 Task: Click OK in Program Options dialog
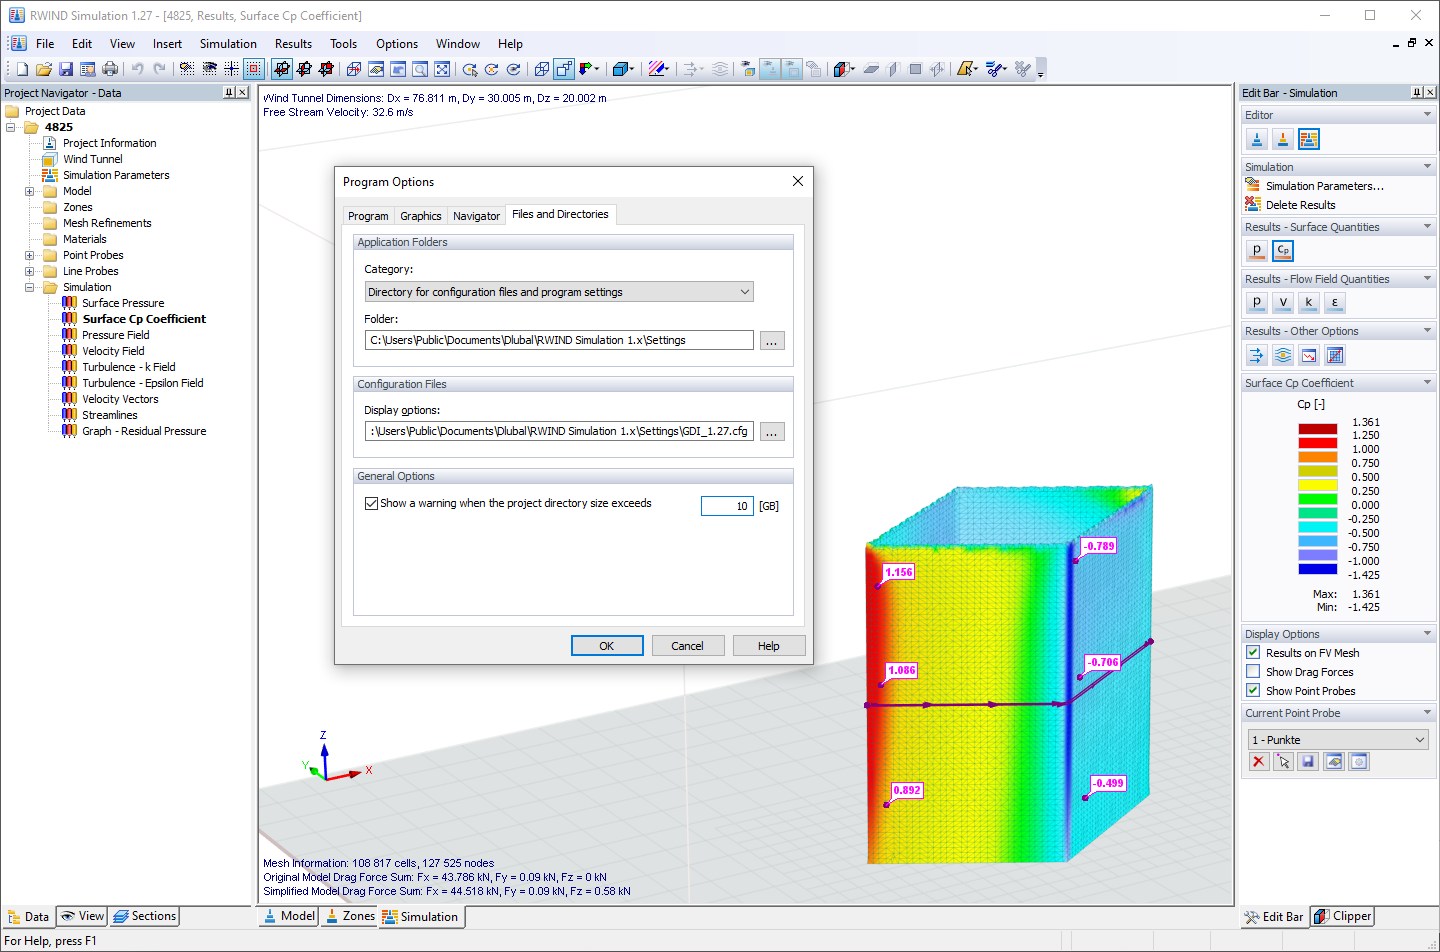[607, 646]
